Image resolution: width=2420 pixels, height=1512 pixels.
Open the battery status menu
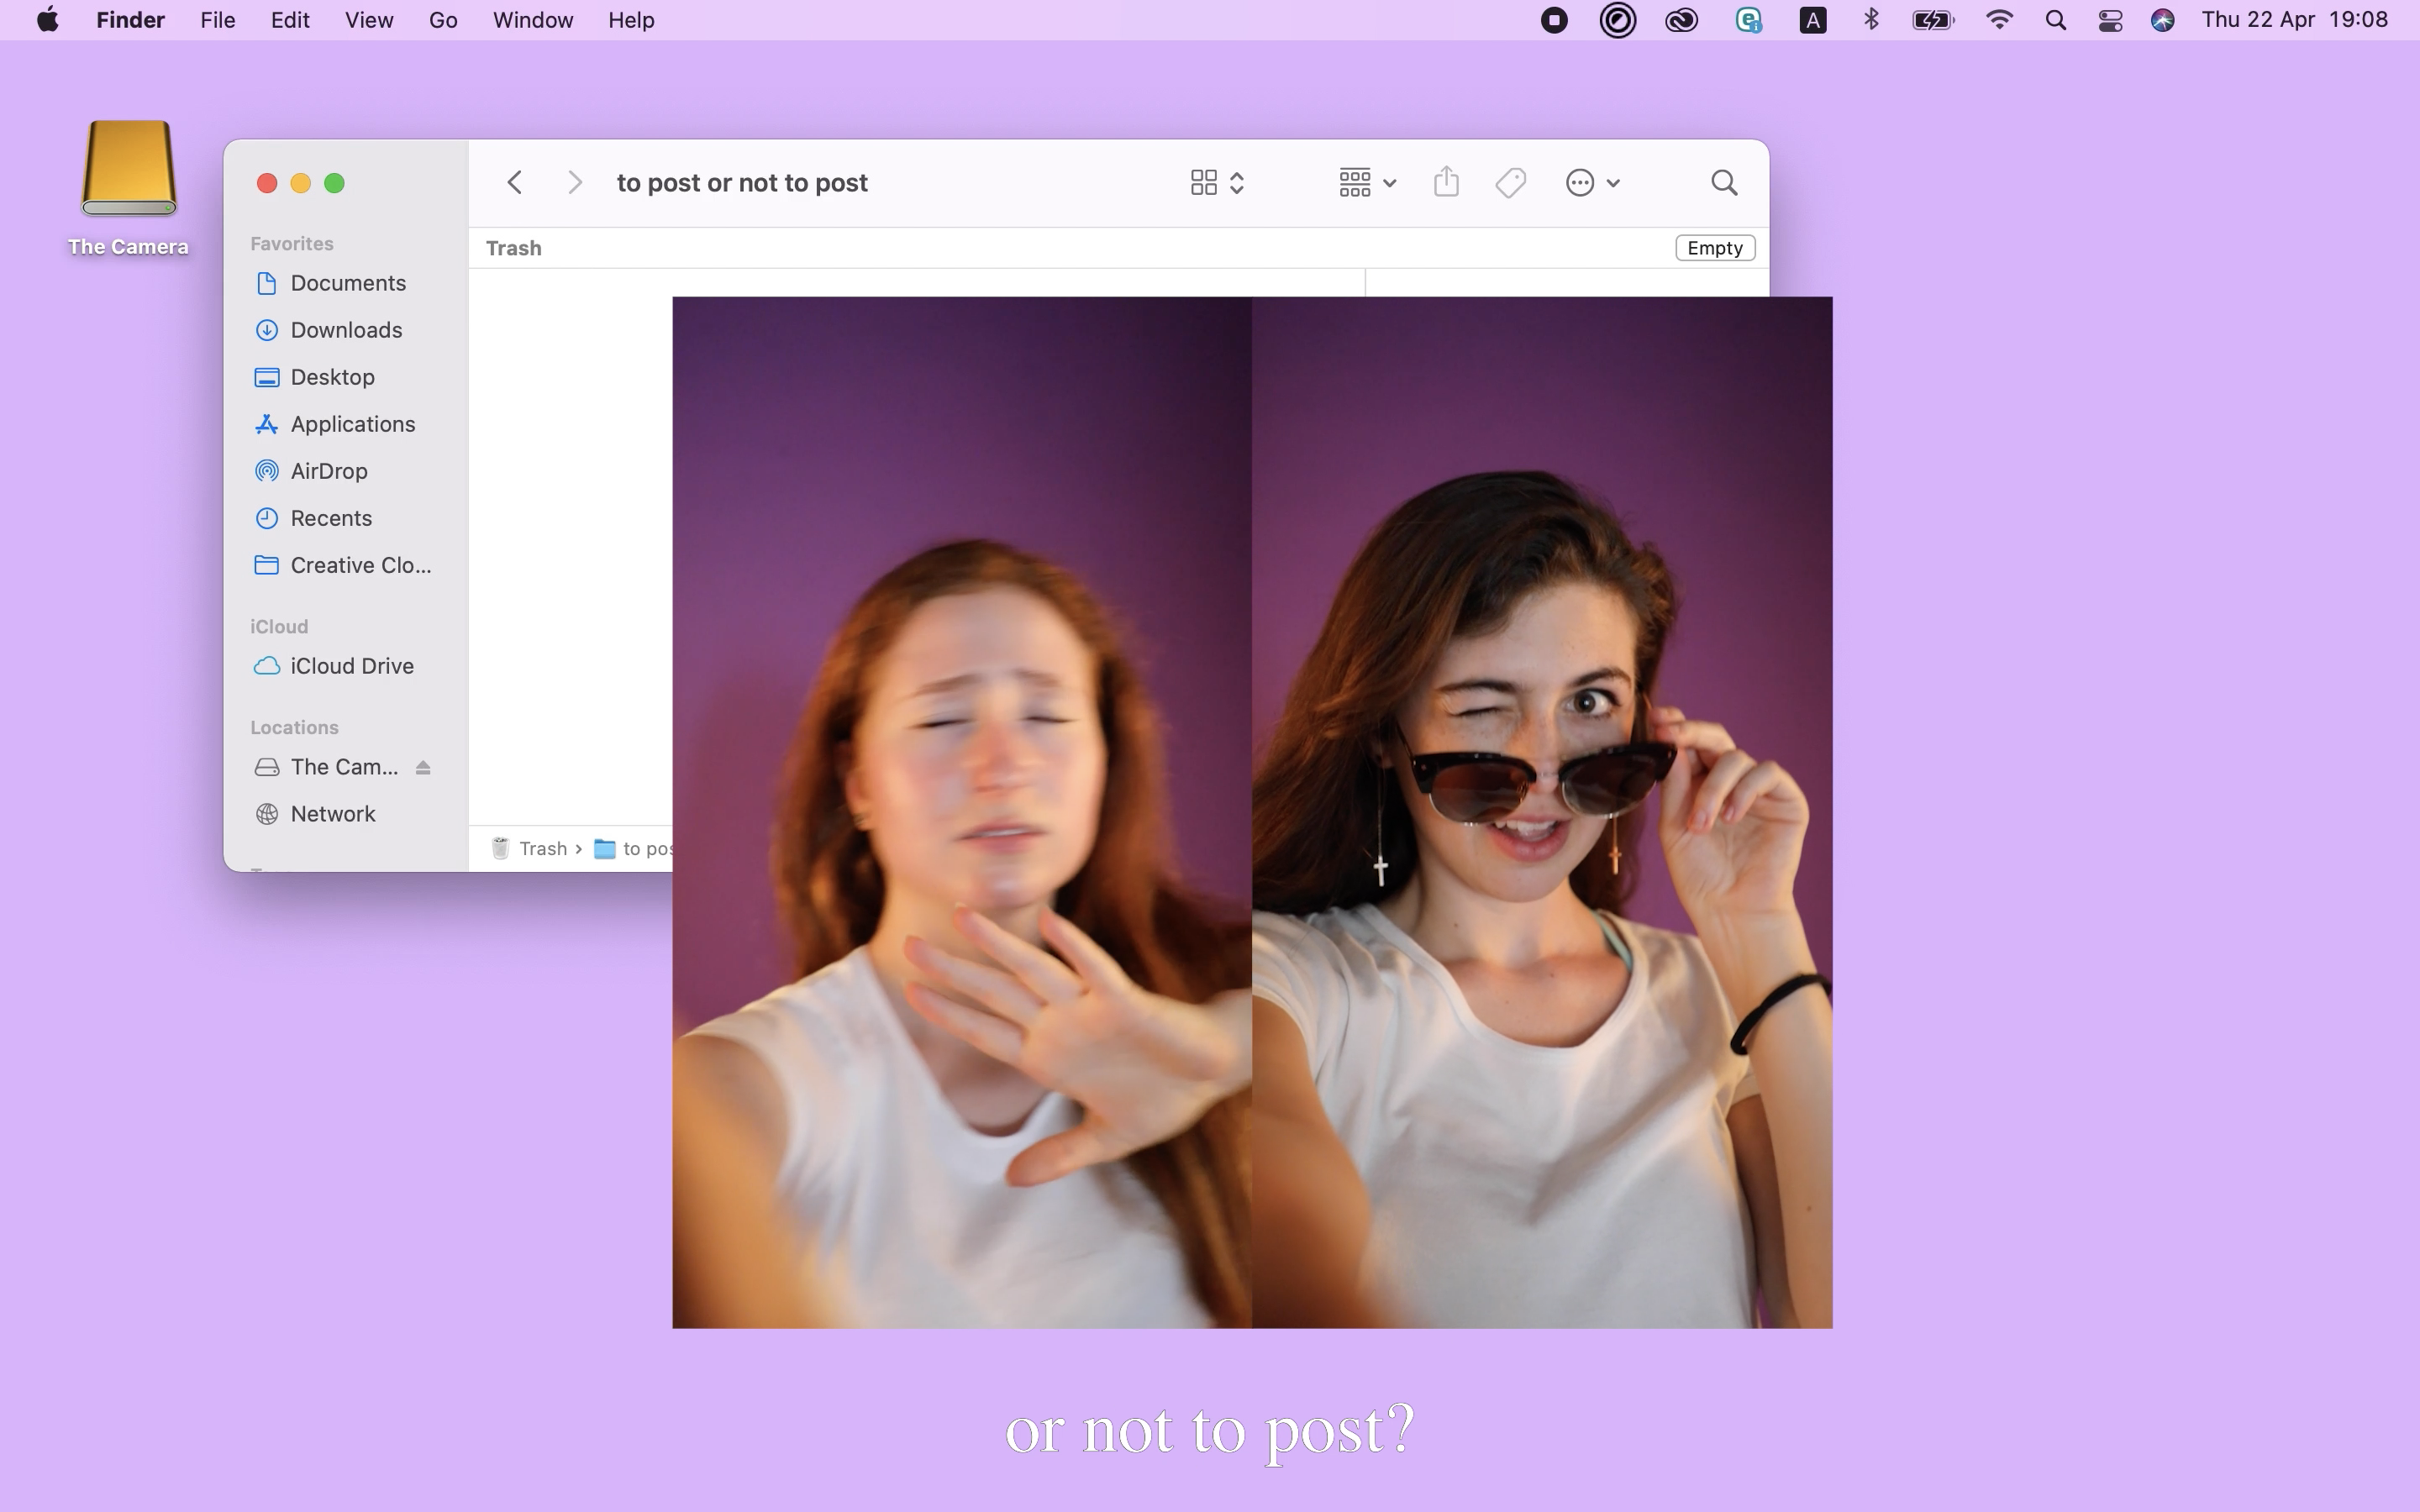tap(1933, 20)
